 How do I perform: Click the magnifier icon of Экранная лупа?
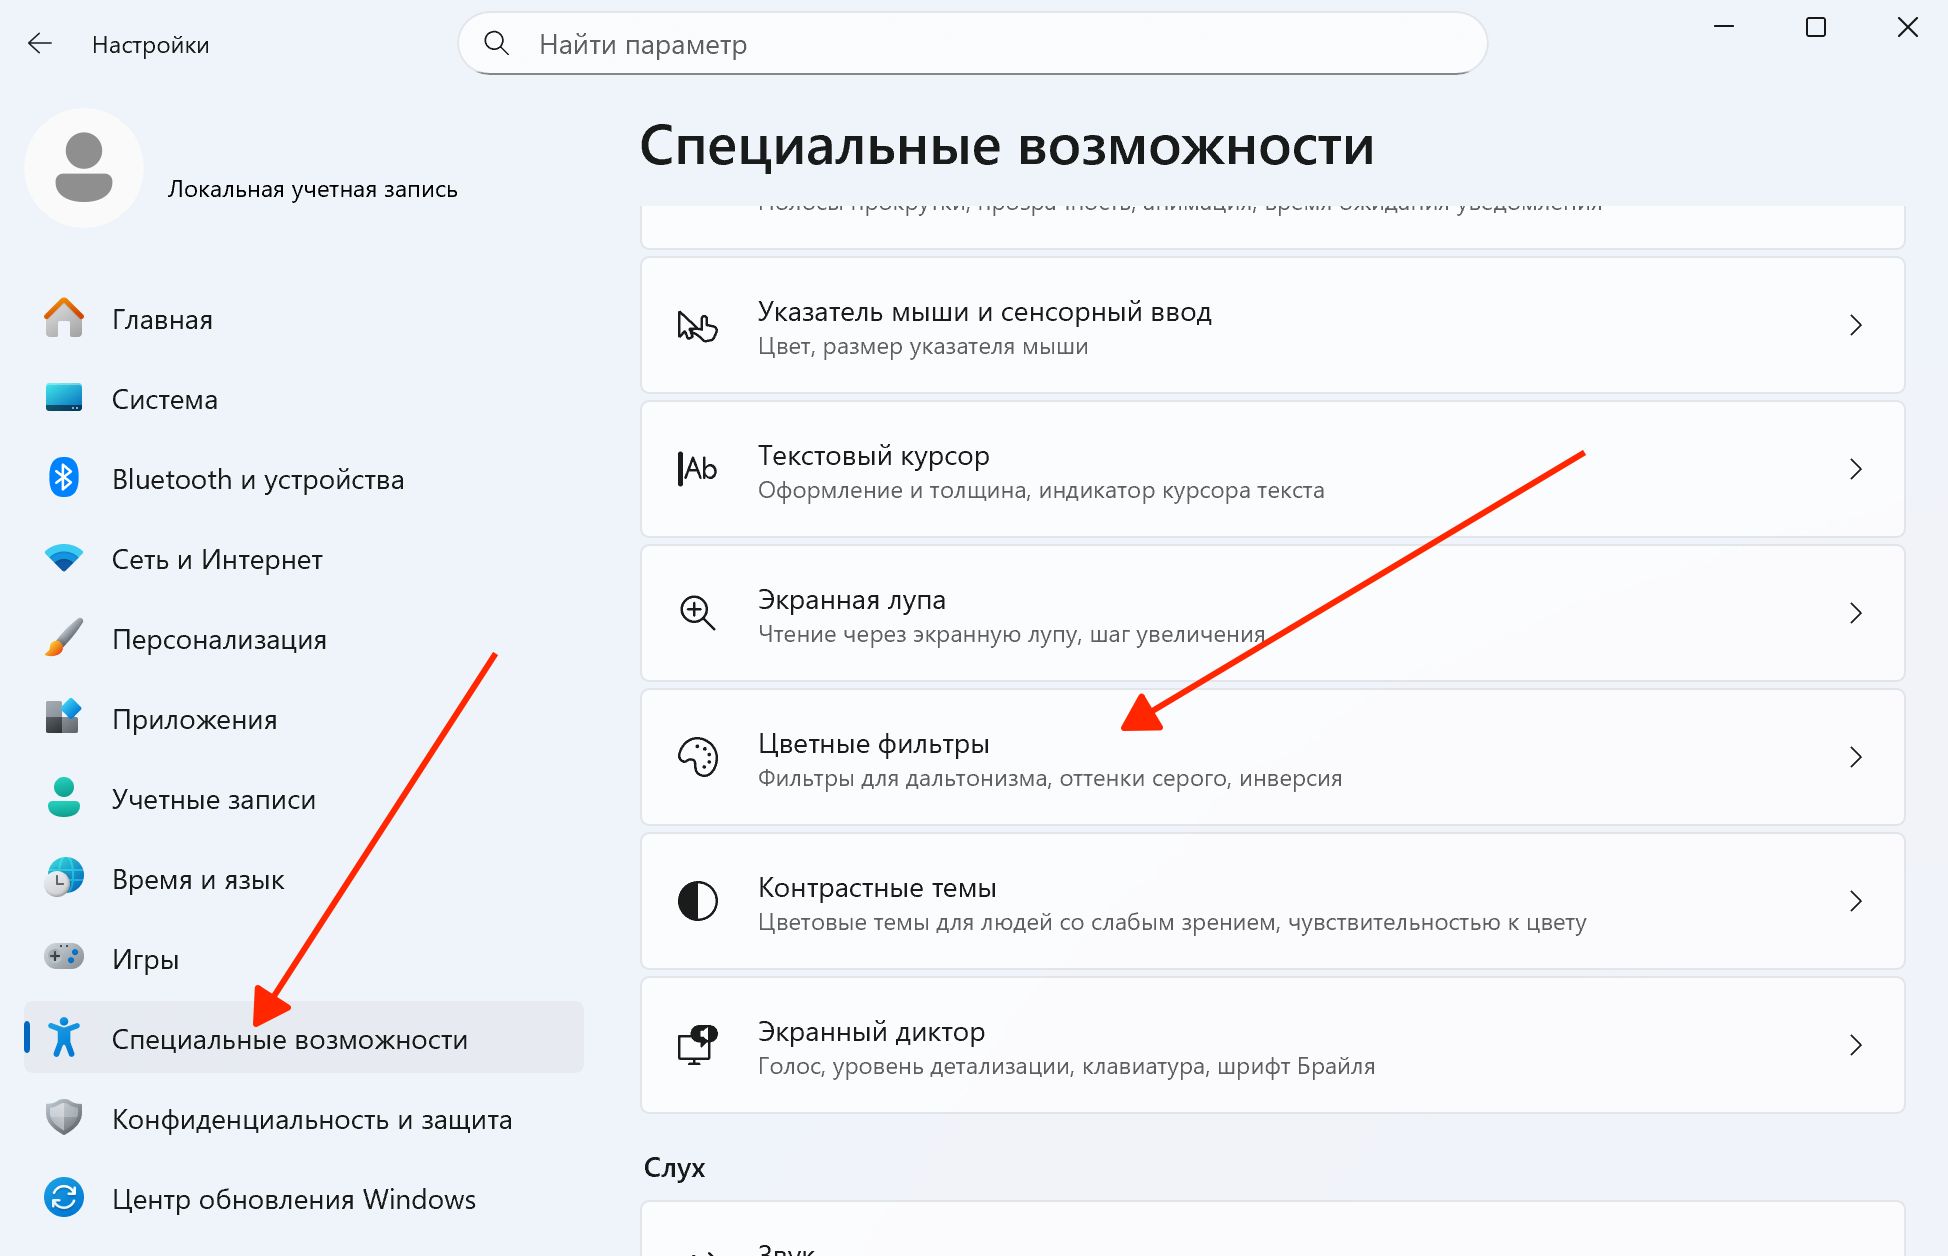(698, 613)
